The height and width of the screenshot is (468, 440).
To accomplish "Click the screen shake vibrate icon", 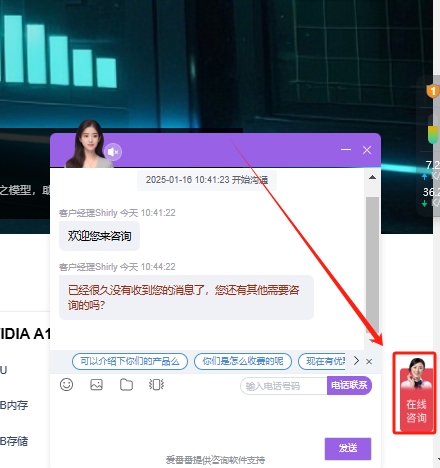I will [x=156, y=385].
